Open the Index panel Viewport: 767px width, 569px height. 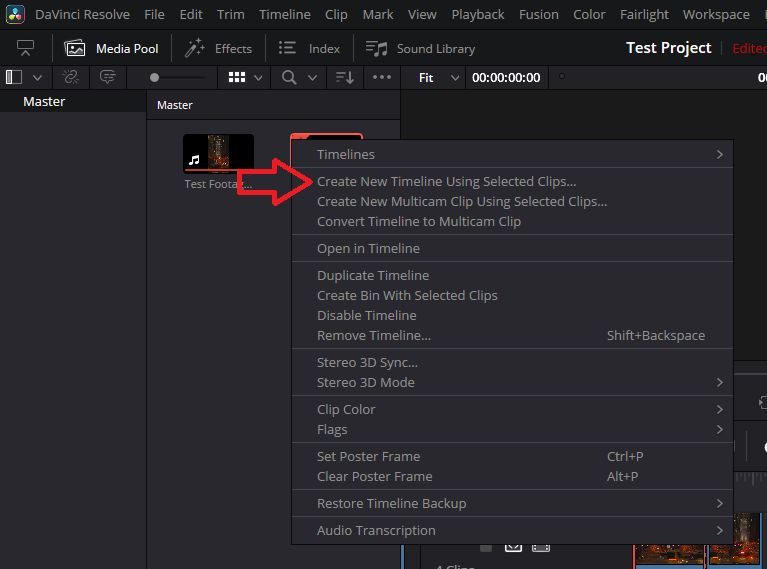pos(309,48)
